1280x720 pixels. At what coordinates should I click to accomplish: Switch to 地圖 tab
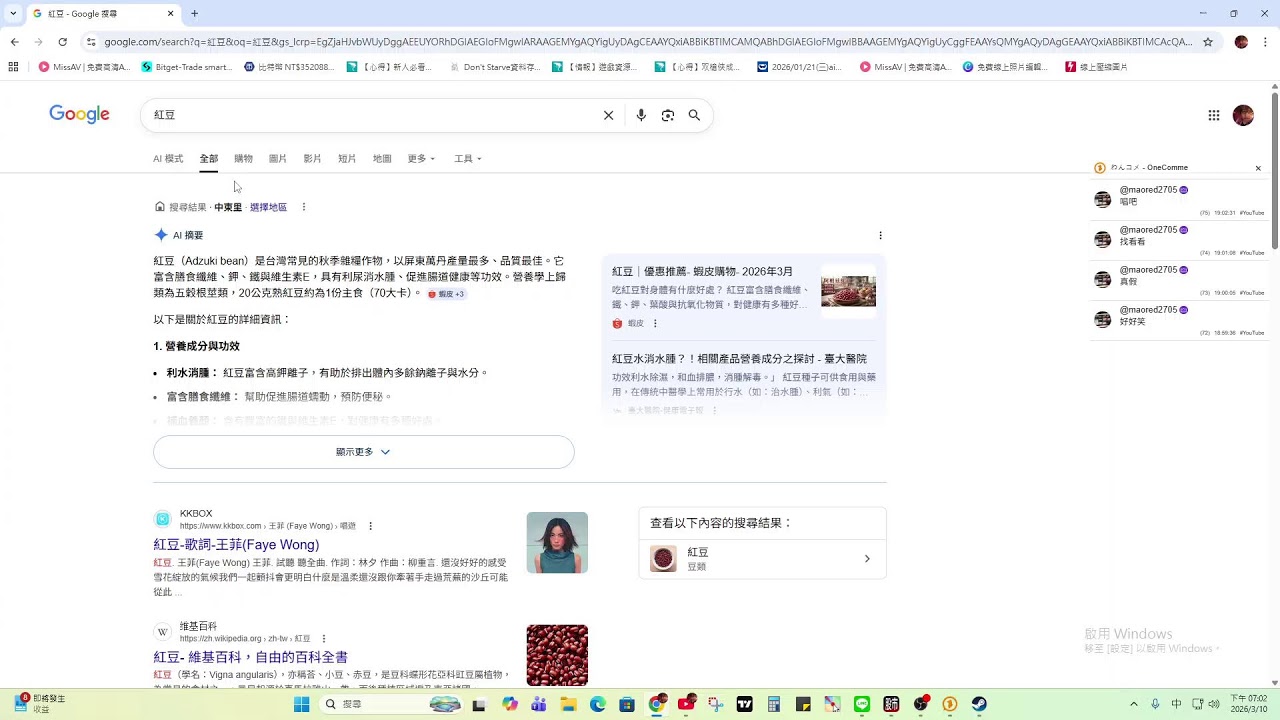(x=382, y=159)
